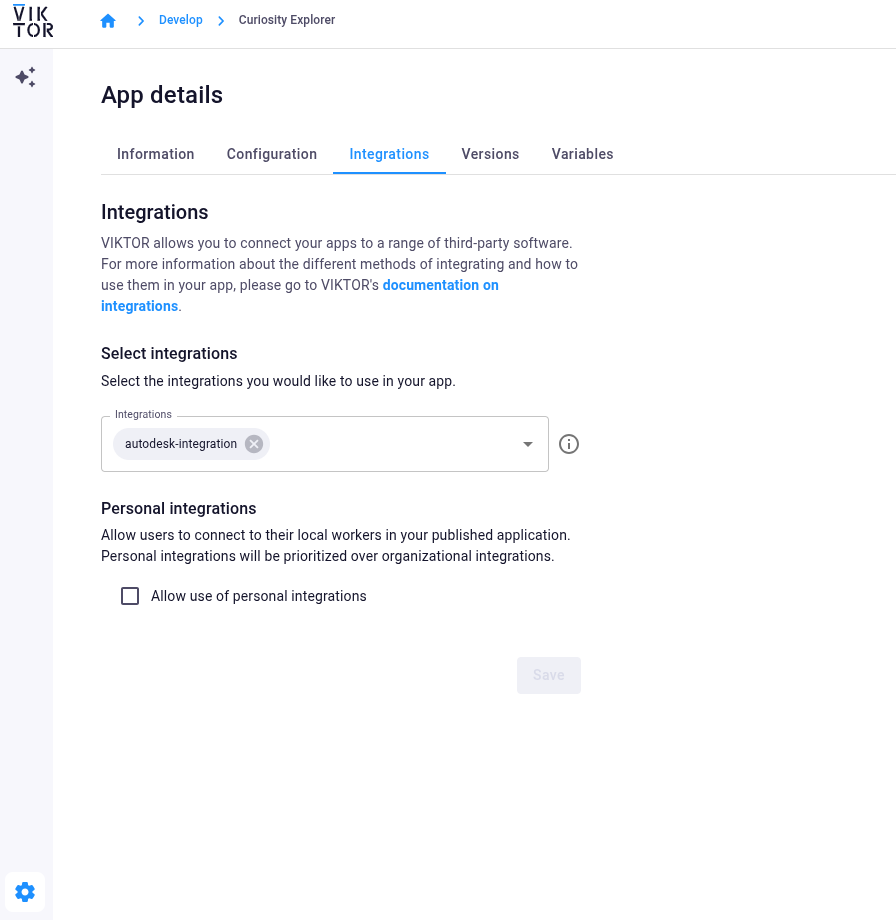896x920 pixels.
Task: Open the AI sparkles icon in sidebar
Action: coord(25,77)
